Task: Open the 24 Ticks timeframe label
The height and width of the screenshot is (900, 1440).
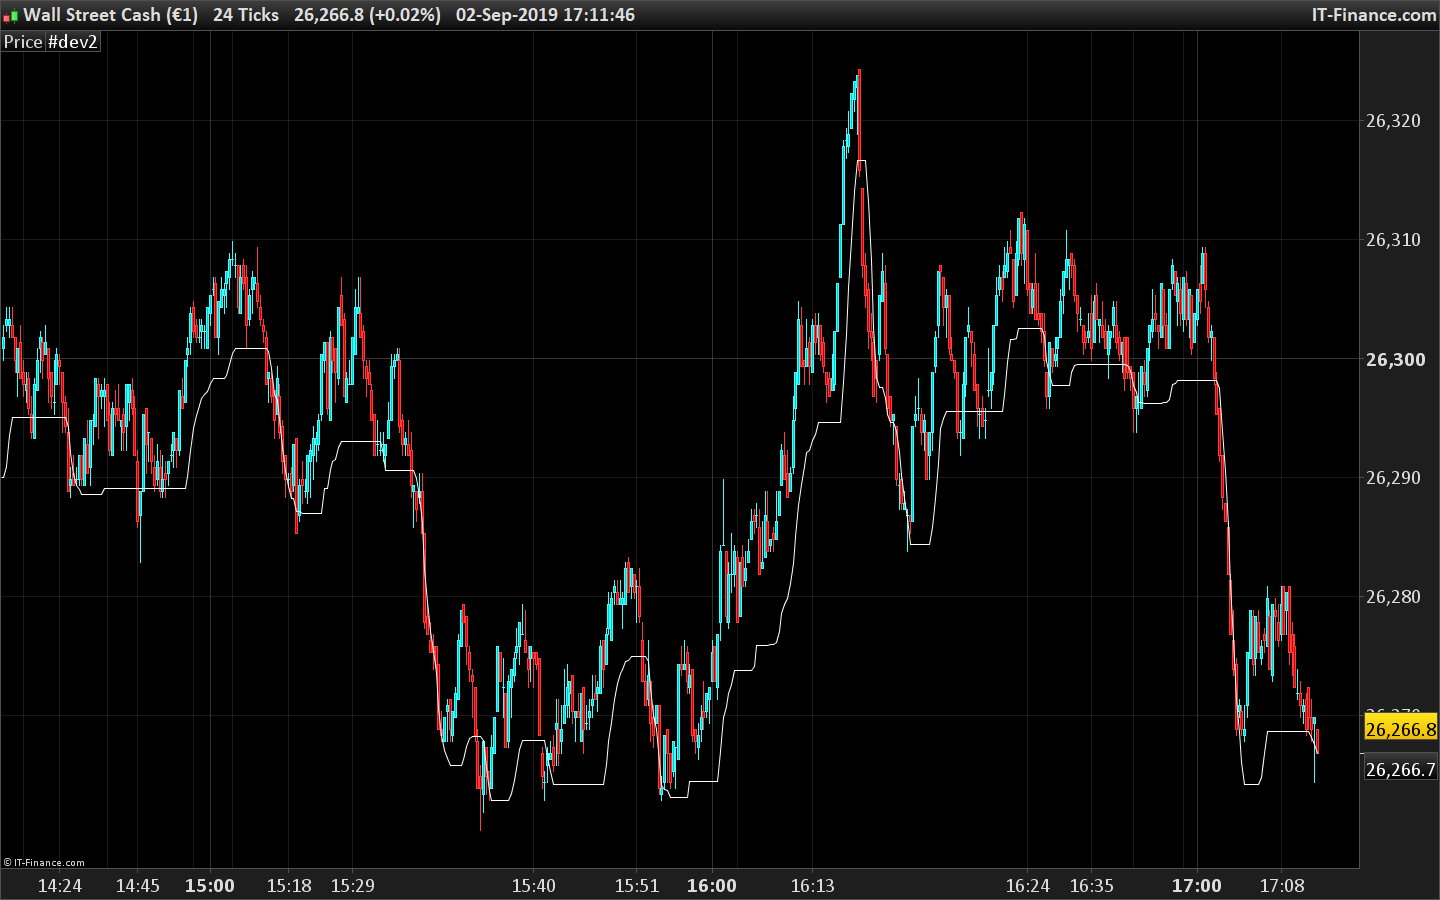Action: pos(246,15)
